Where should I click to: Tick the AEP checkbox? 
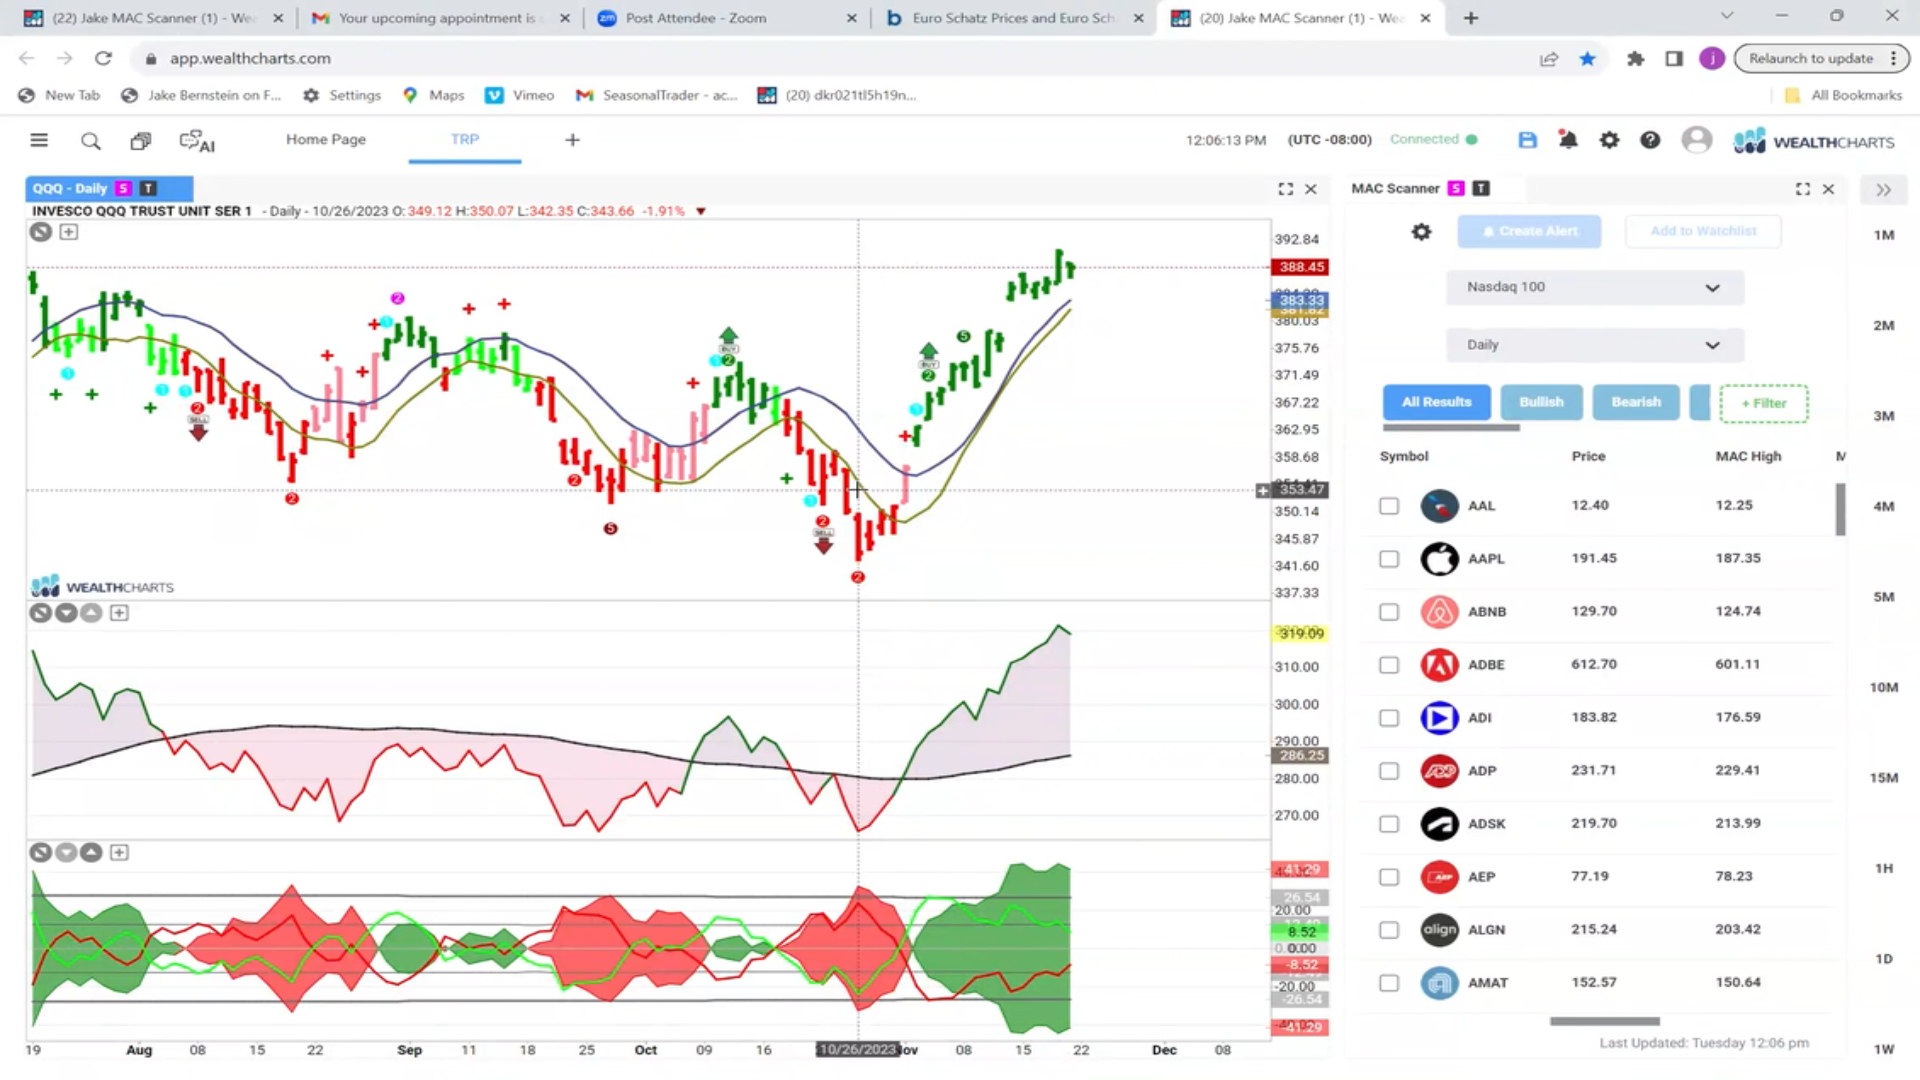(1389, 877)
